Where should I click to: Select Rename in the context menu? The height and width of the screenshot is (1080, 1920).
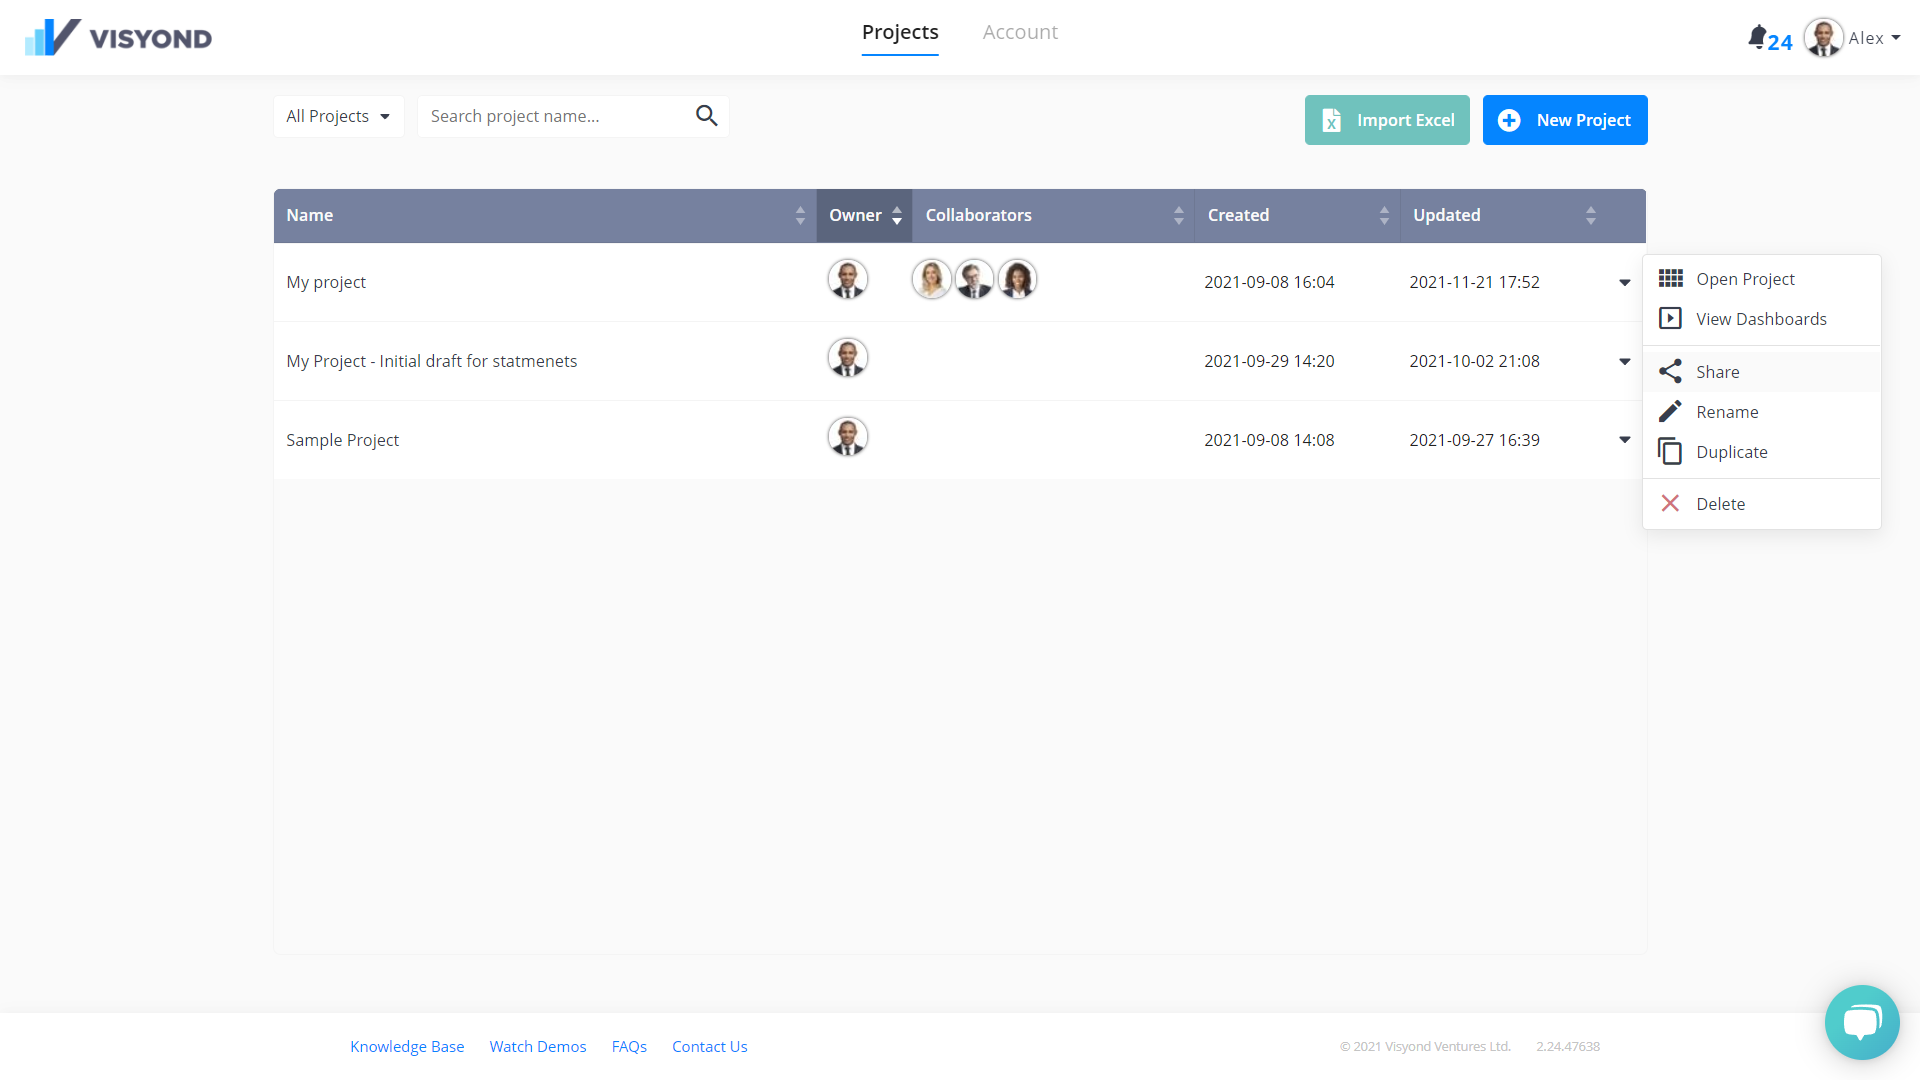pos(1762,412)
